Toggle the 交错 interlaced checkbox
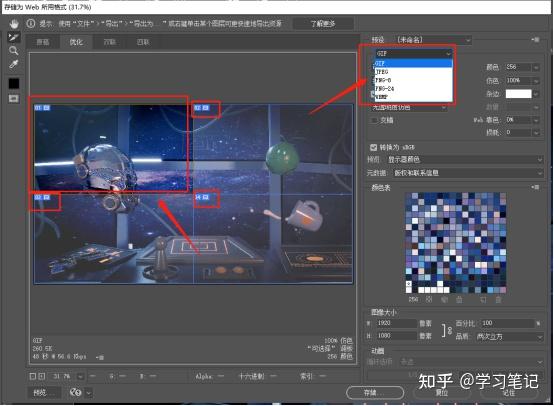The width and height of the screenshot is (554, 406). tap(373, 120)
